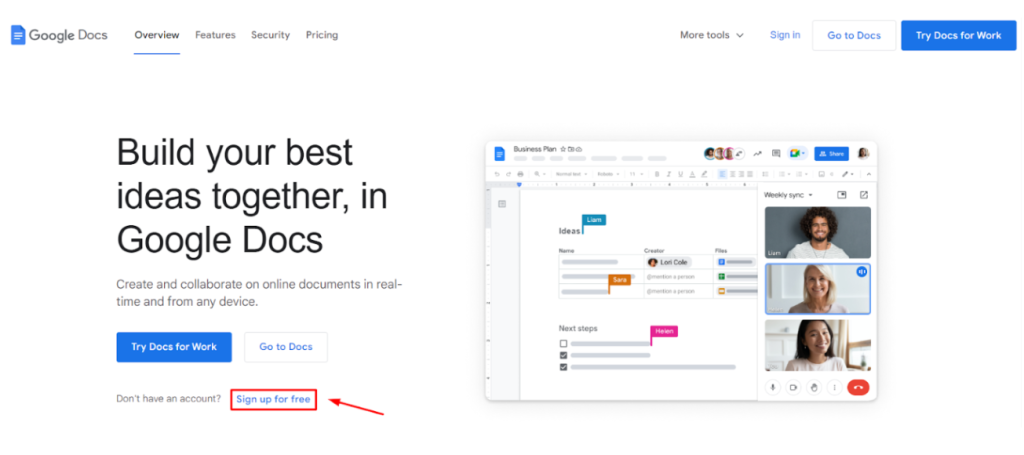Open the Normal text style dropdown in preview

571,174
